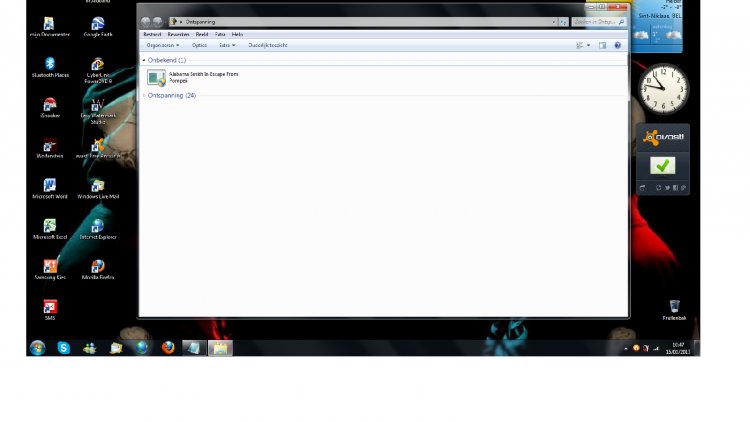Screen dimensions: 750x422
Task: Click the avast gadget green checkmark status
Action: tap(662, 166)
